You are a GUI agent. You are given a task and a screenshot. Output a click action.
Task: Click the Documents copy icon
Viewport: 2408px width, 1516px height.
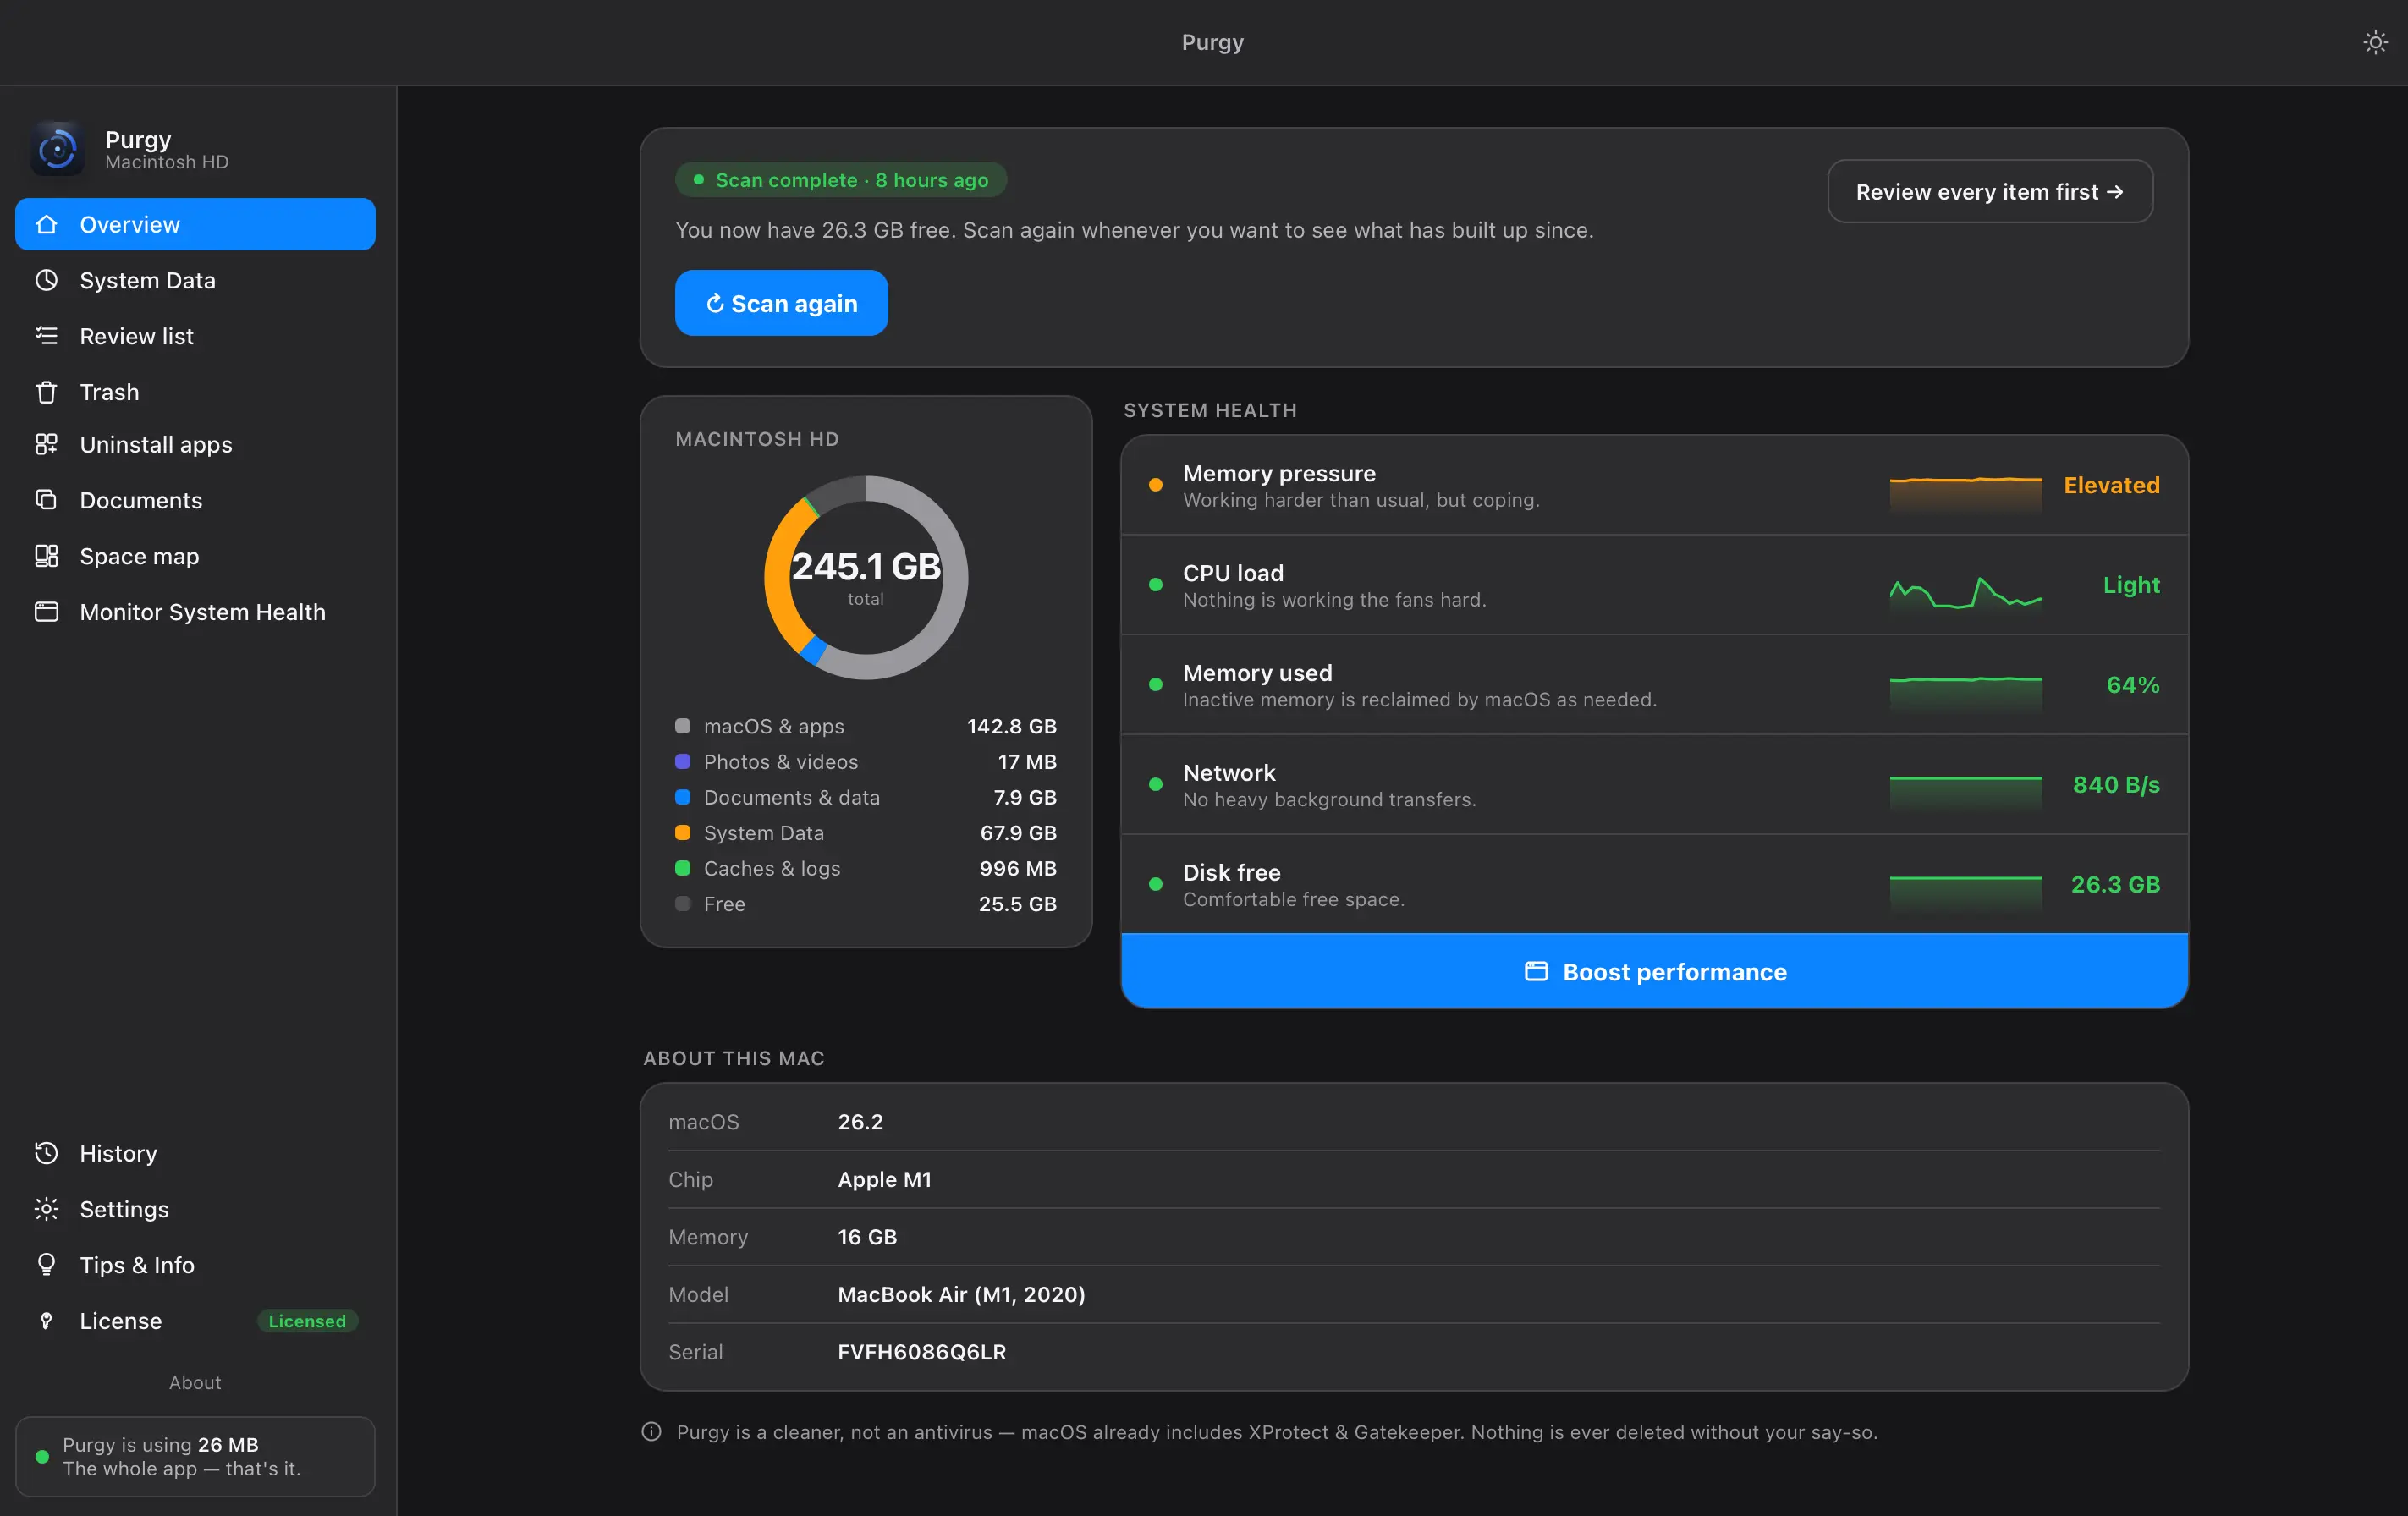click(46, 500)
